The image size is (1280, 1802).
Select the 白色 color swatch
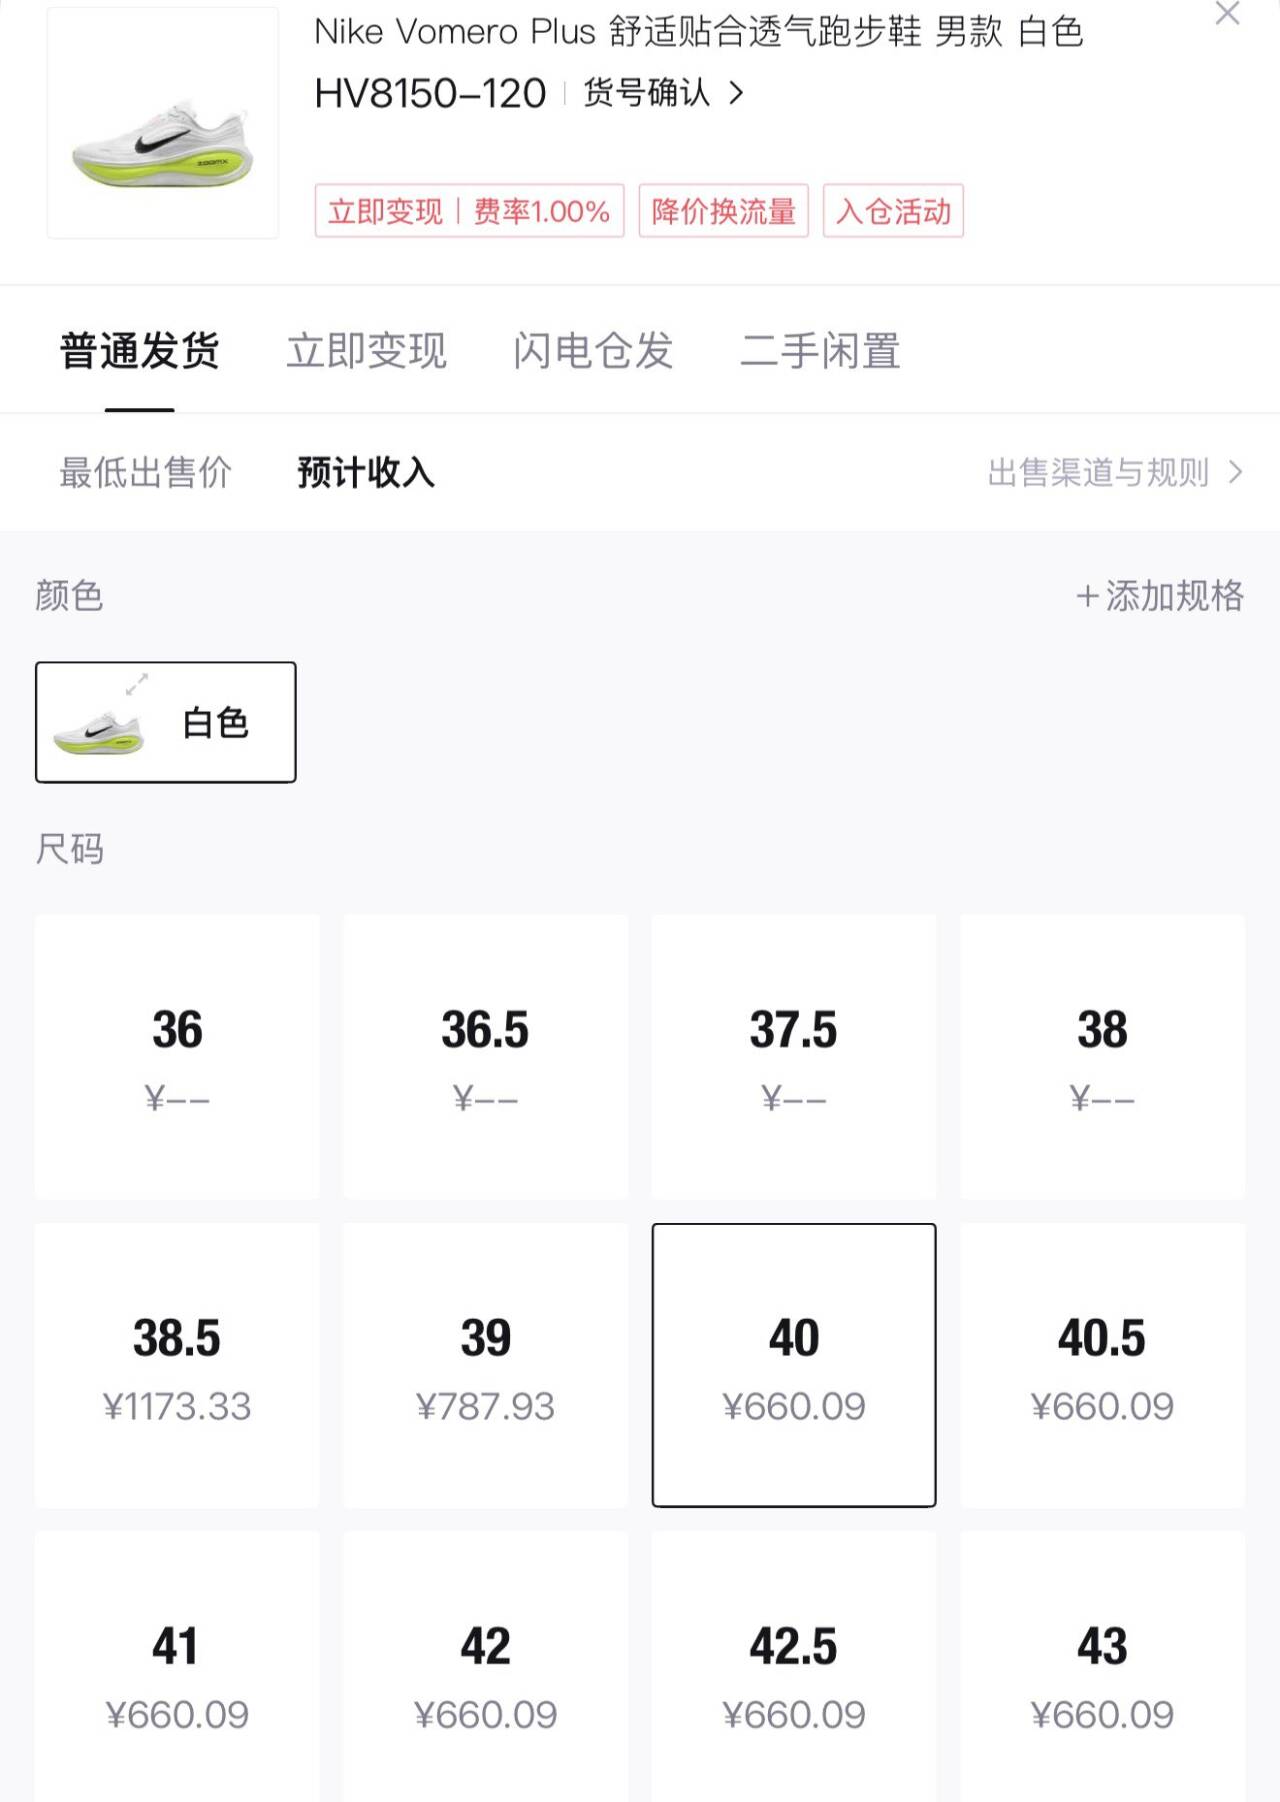click(x=166, y=722)
